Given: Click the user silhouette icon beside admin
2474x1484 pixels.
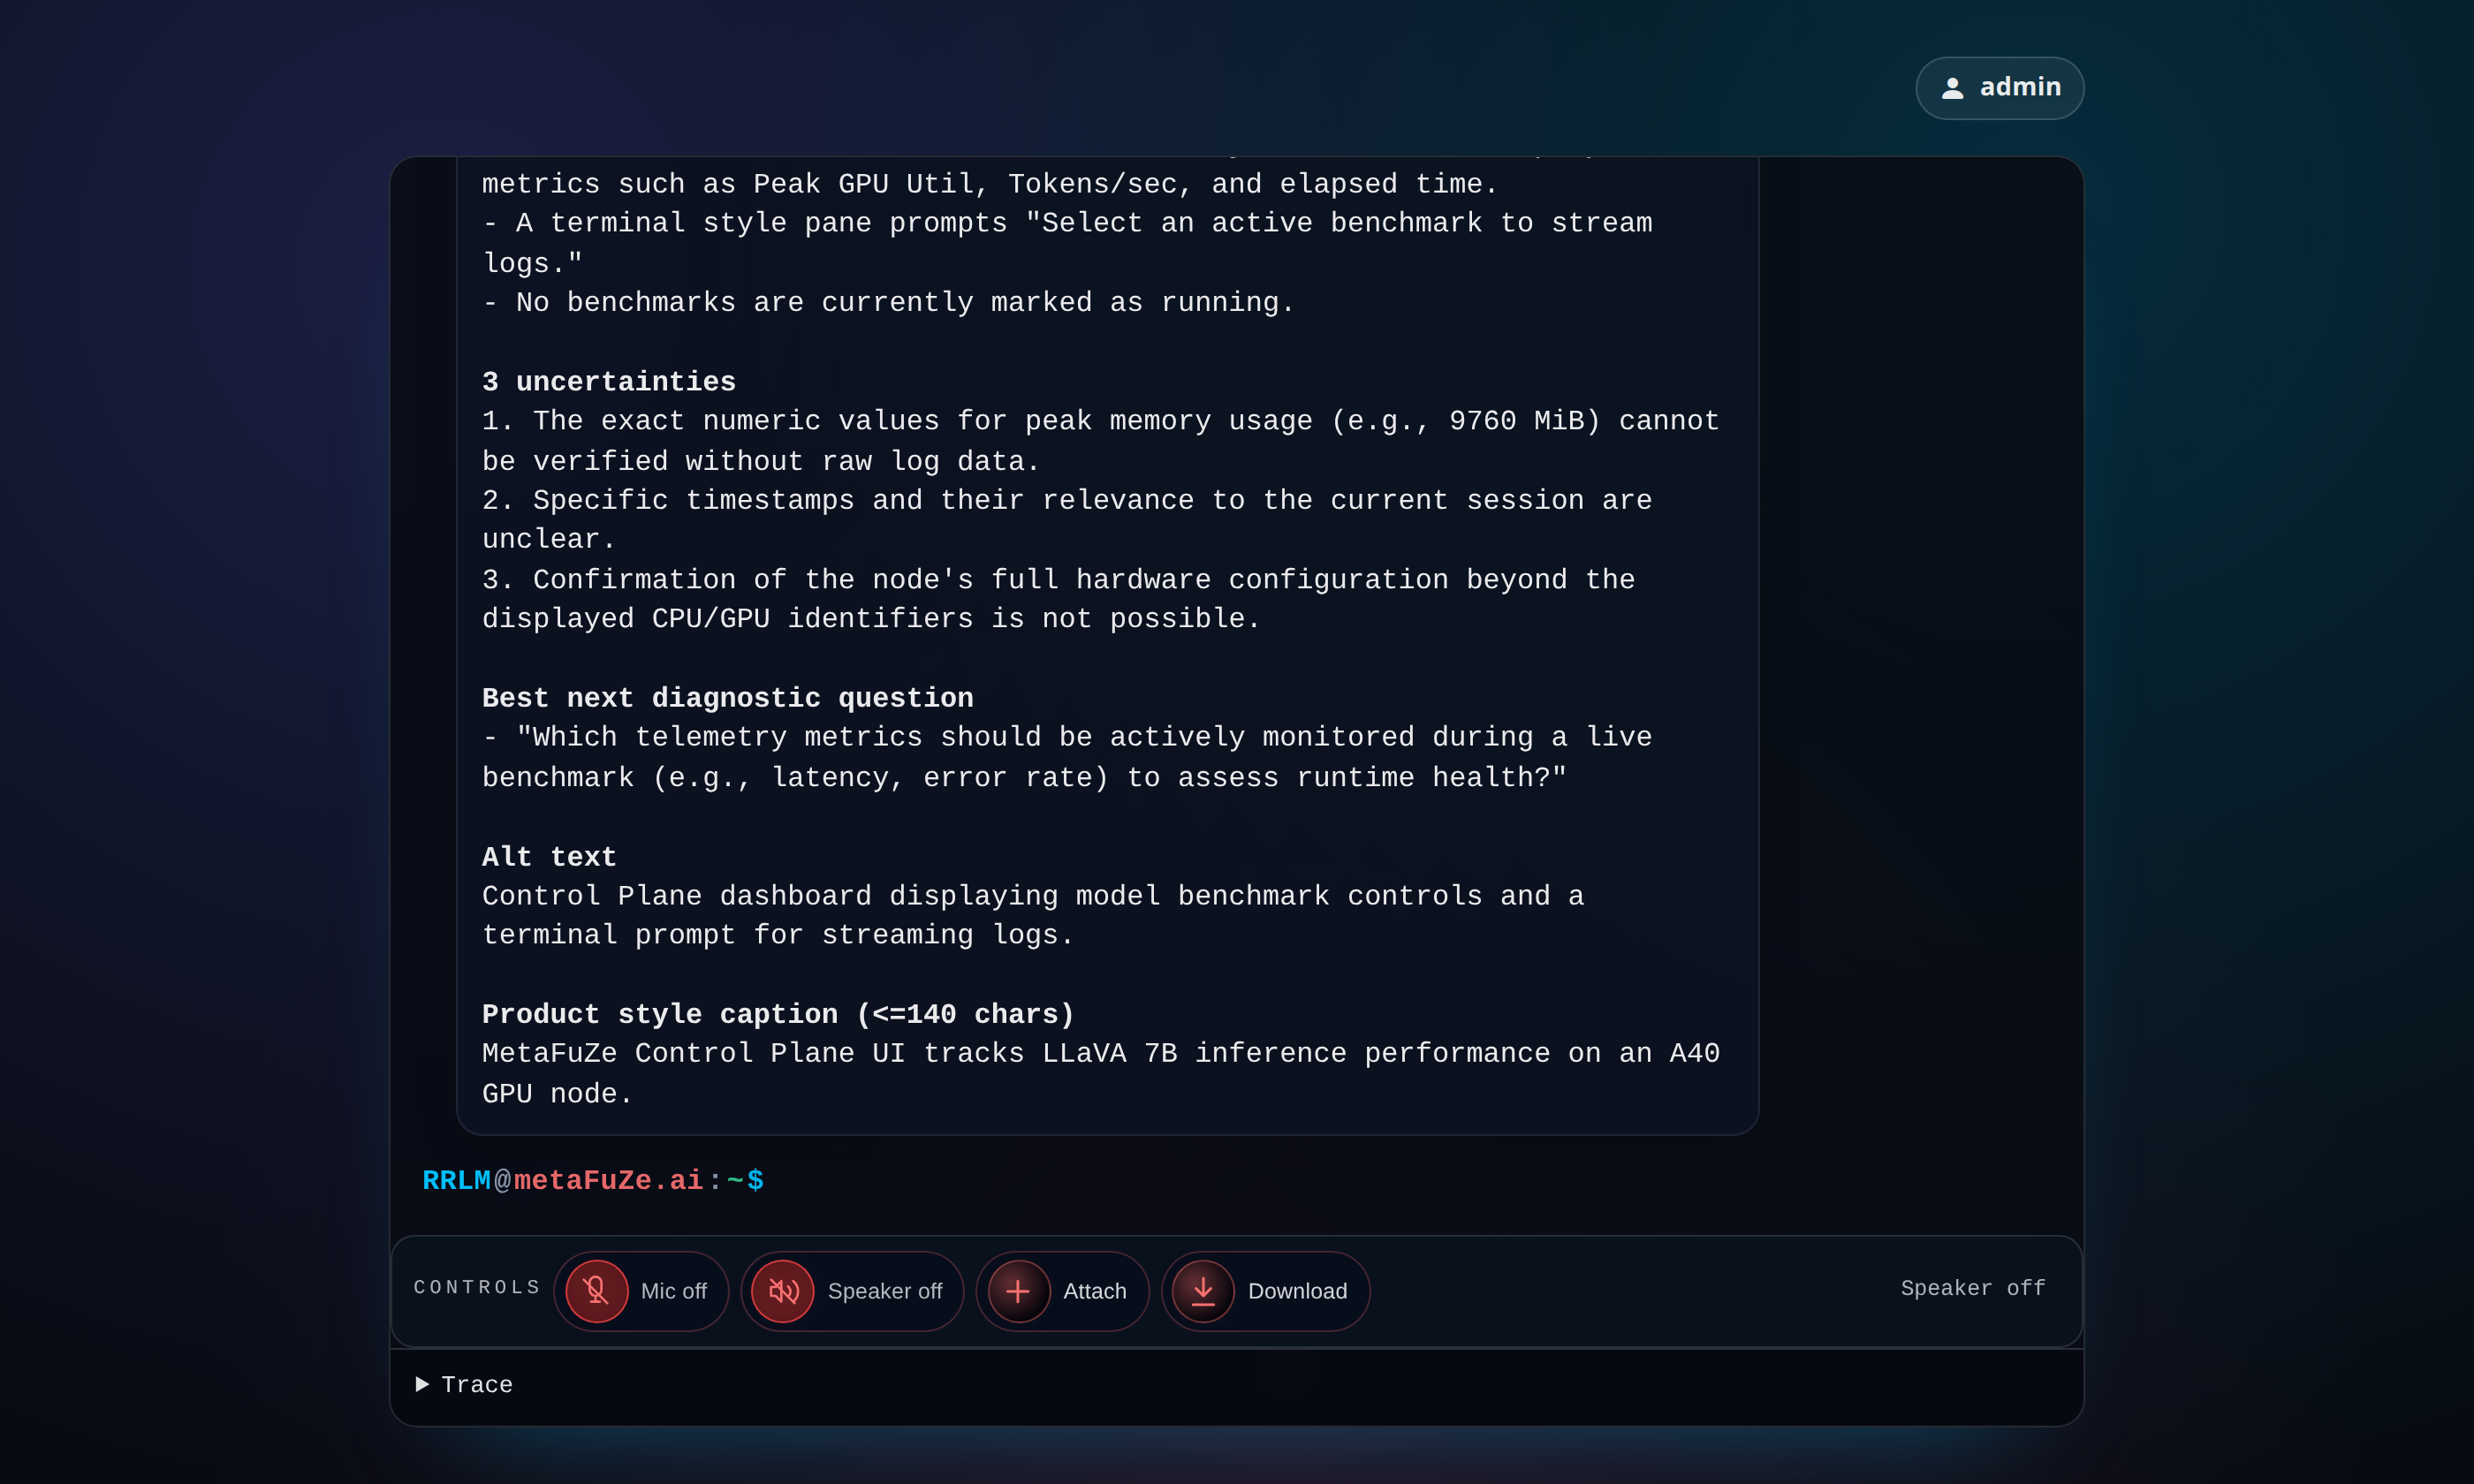Looking at the screenshot, I should 1952,88.
